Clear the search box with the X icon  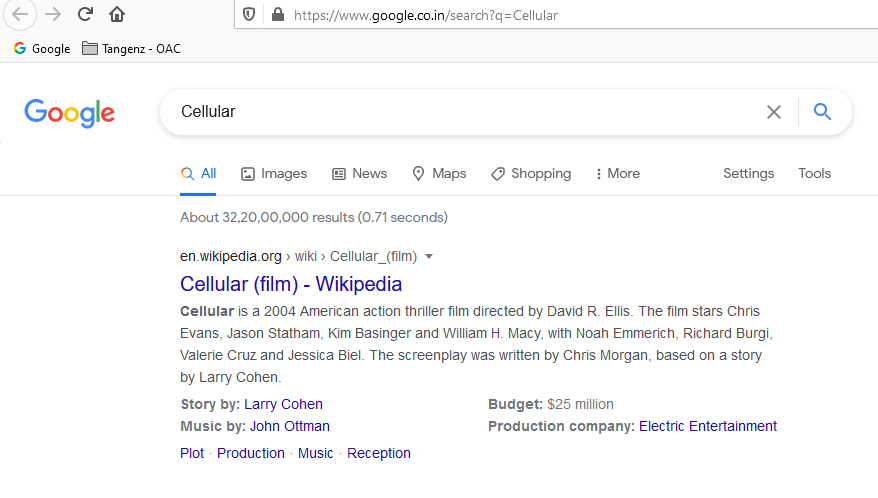coord(774,112)
